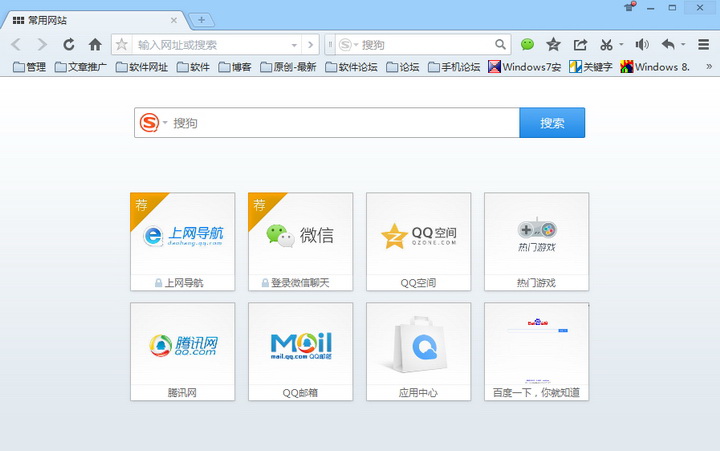Image resolution: width=720 pixels, height=451 pixels.
Task: Click the 百度一下 page thumbnail
Action: tap(536, 351)
